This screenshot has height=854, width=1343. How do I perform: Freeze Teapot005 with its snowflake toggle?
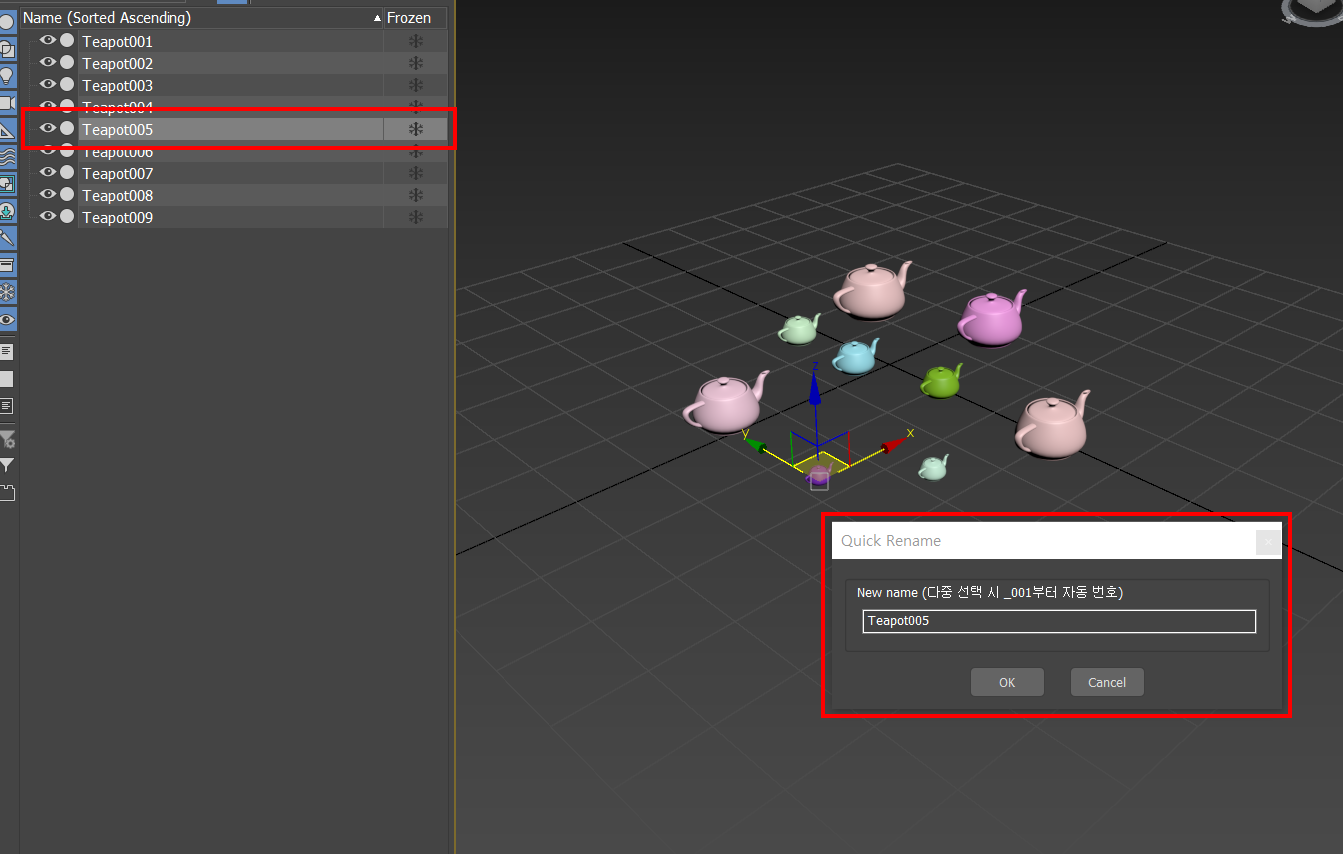416,129
